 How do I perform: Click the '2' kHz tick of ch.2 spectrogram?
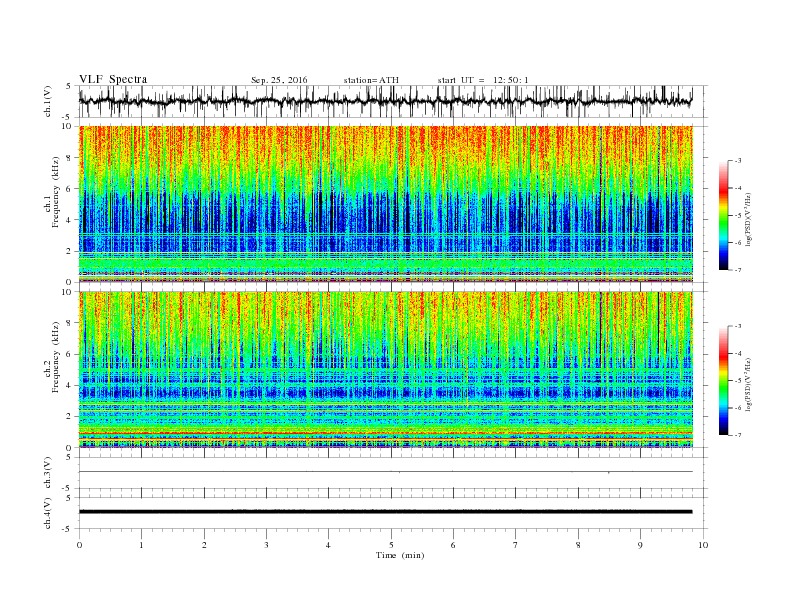coord(70,417)
